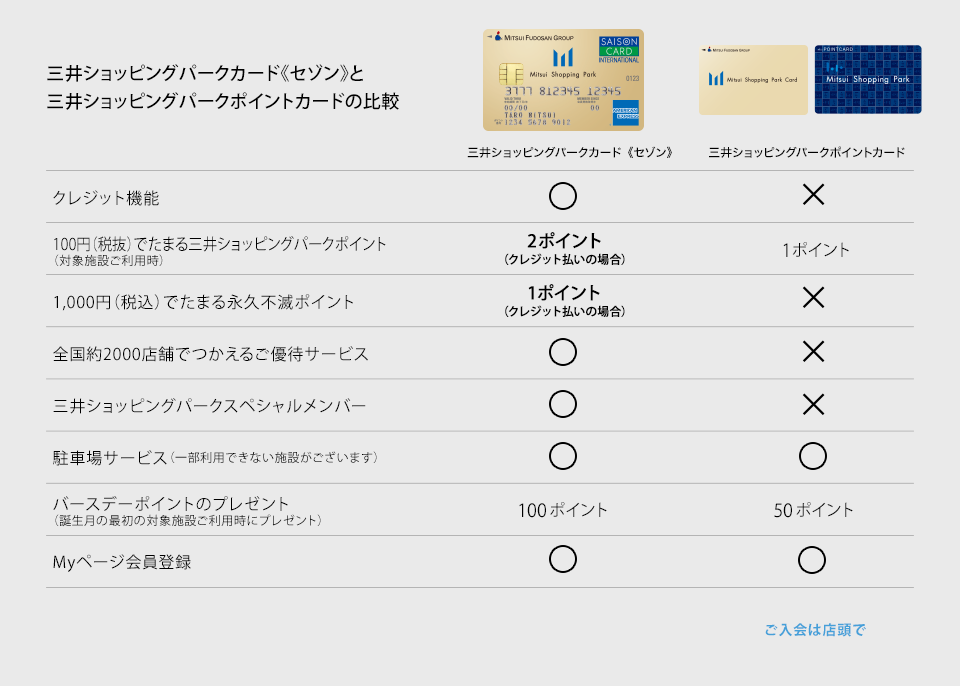This screenshot has width=960, height=686.
Task: Click the cross mark in the ご優待サービス row
Action: click(813, 352)
